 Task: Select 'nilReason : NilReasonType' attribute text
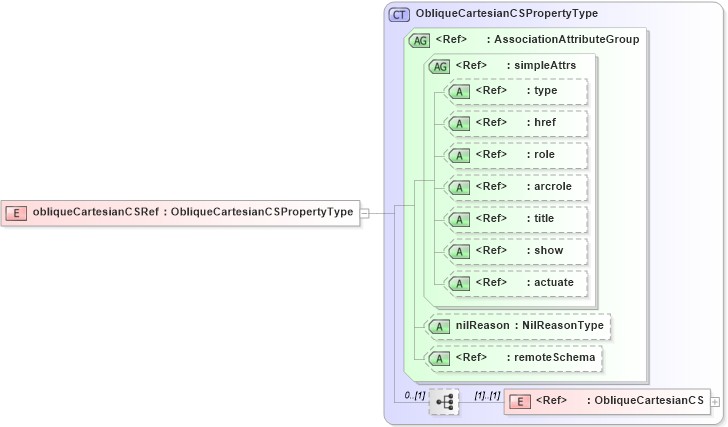pyautogui.click(x=529, y=325)
